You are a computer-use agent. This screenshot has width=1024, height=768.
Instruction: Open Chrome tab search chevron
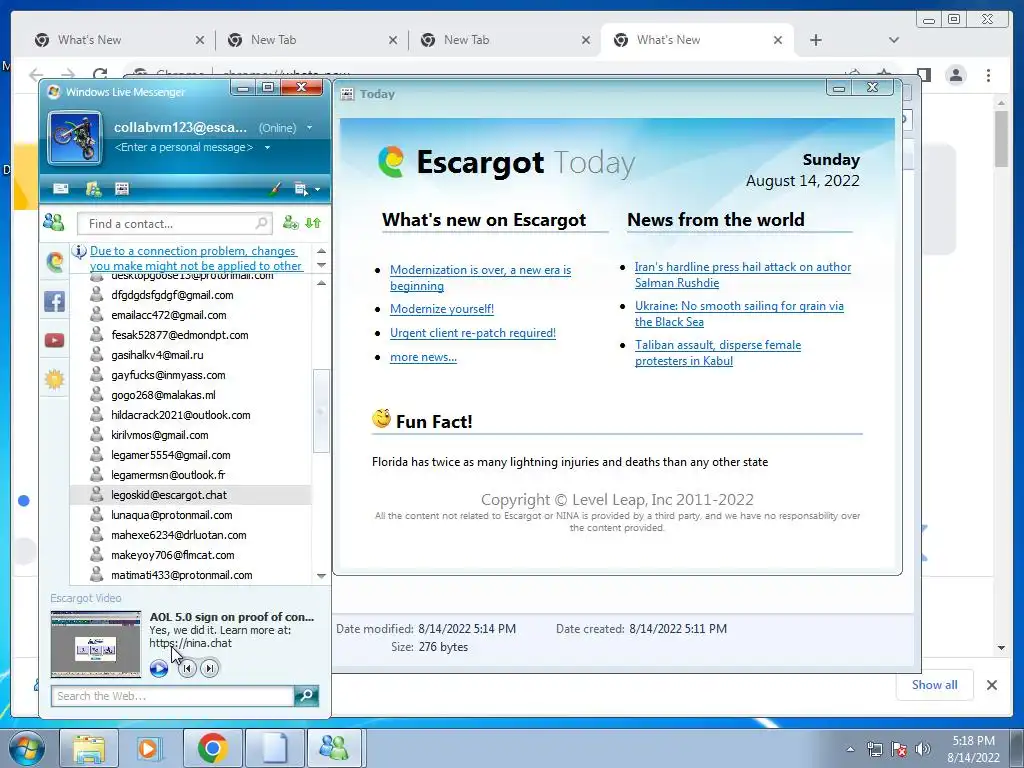894,40
